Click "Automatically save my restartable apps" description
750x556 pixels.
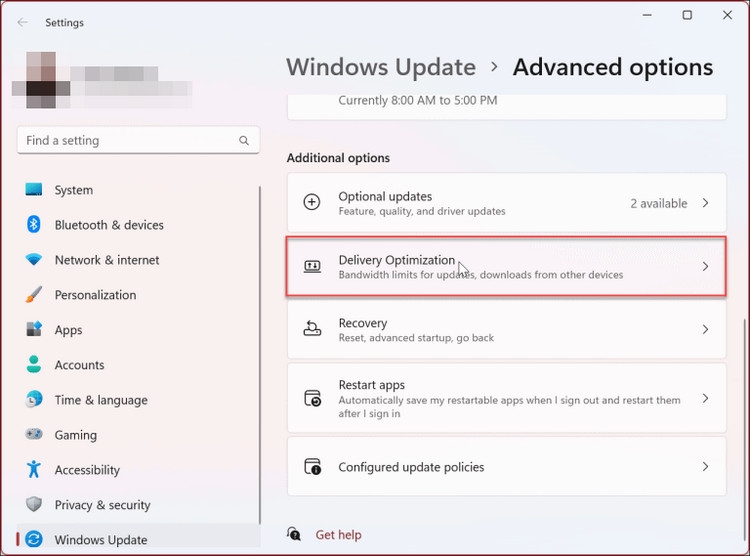click(509, 407)
